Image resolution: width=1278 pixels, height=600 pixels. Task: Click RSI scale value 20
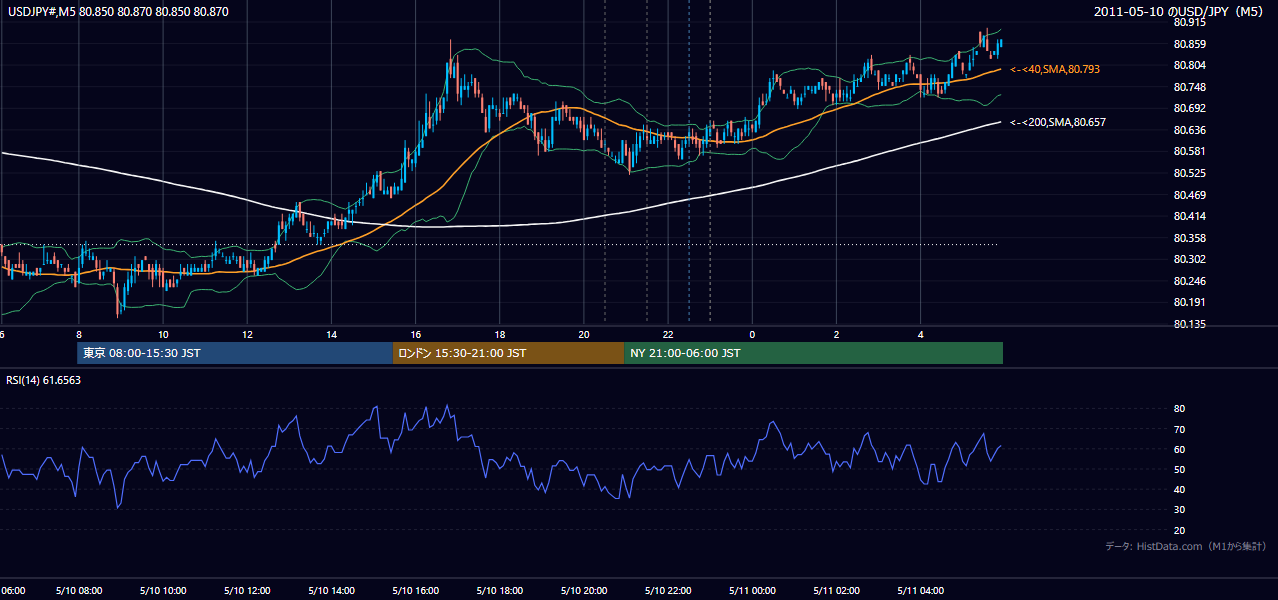click(1180, 530)
